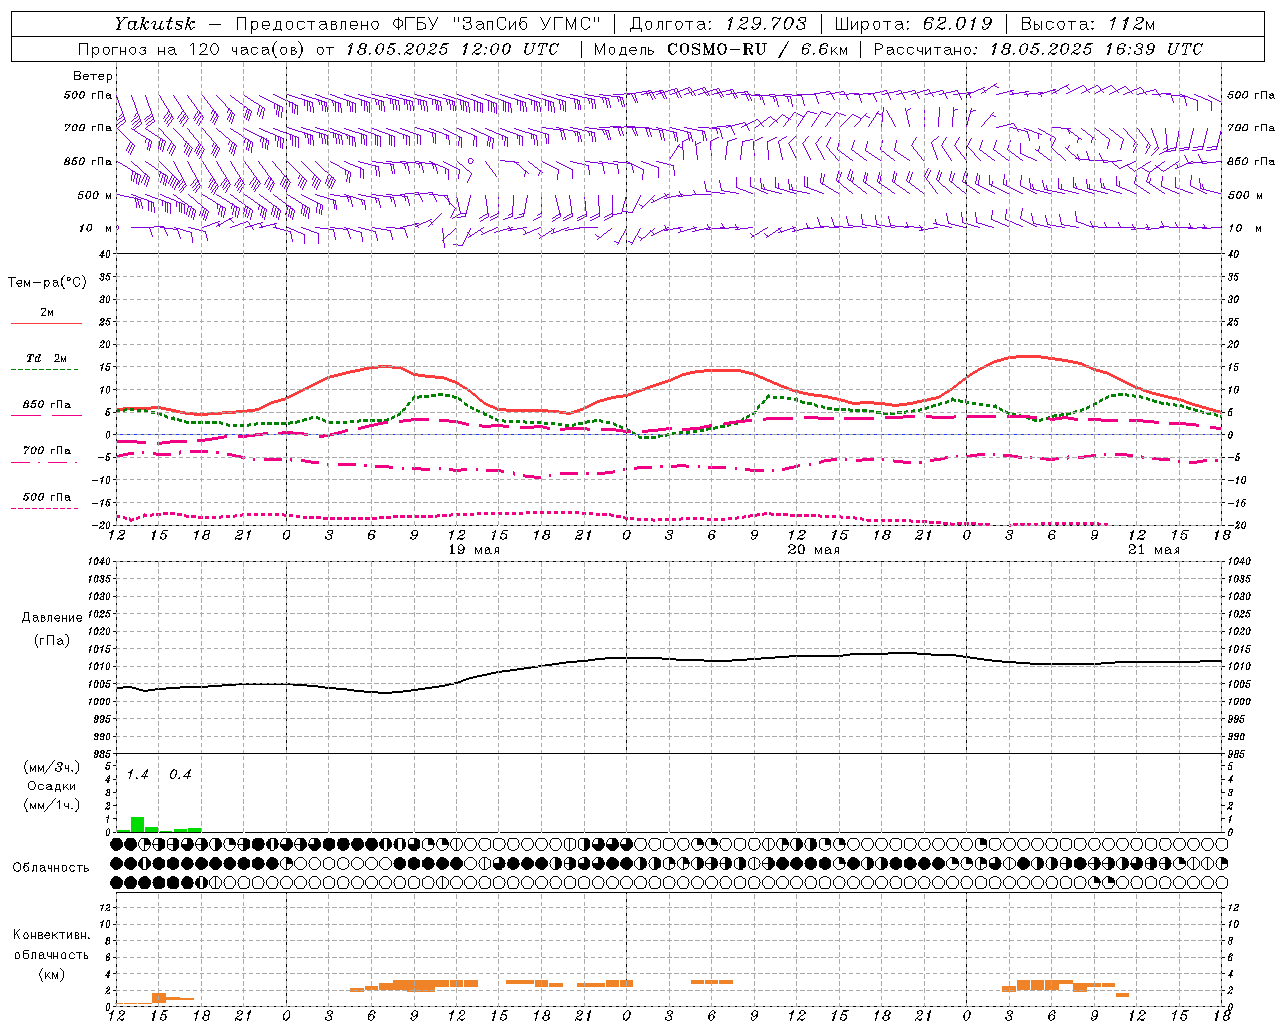The width and height of the screenshot is (1280, 1024).
Task: Click the '20 мая' date label
Action: coord(813,550)
